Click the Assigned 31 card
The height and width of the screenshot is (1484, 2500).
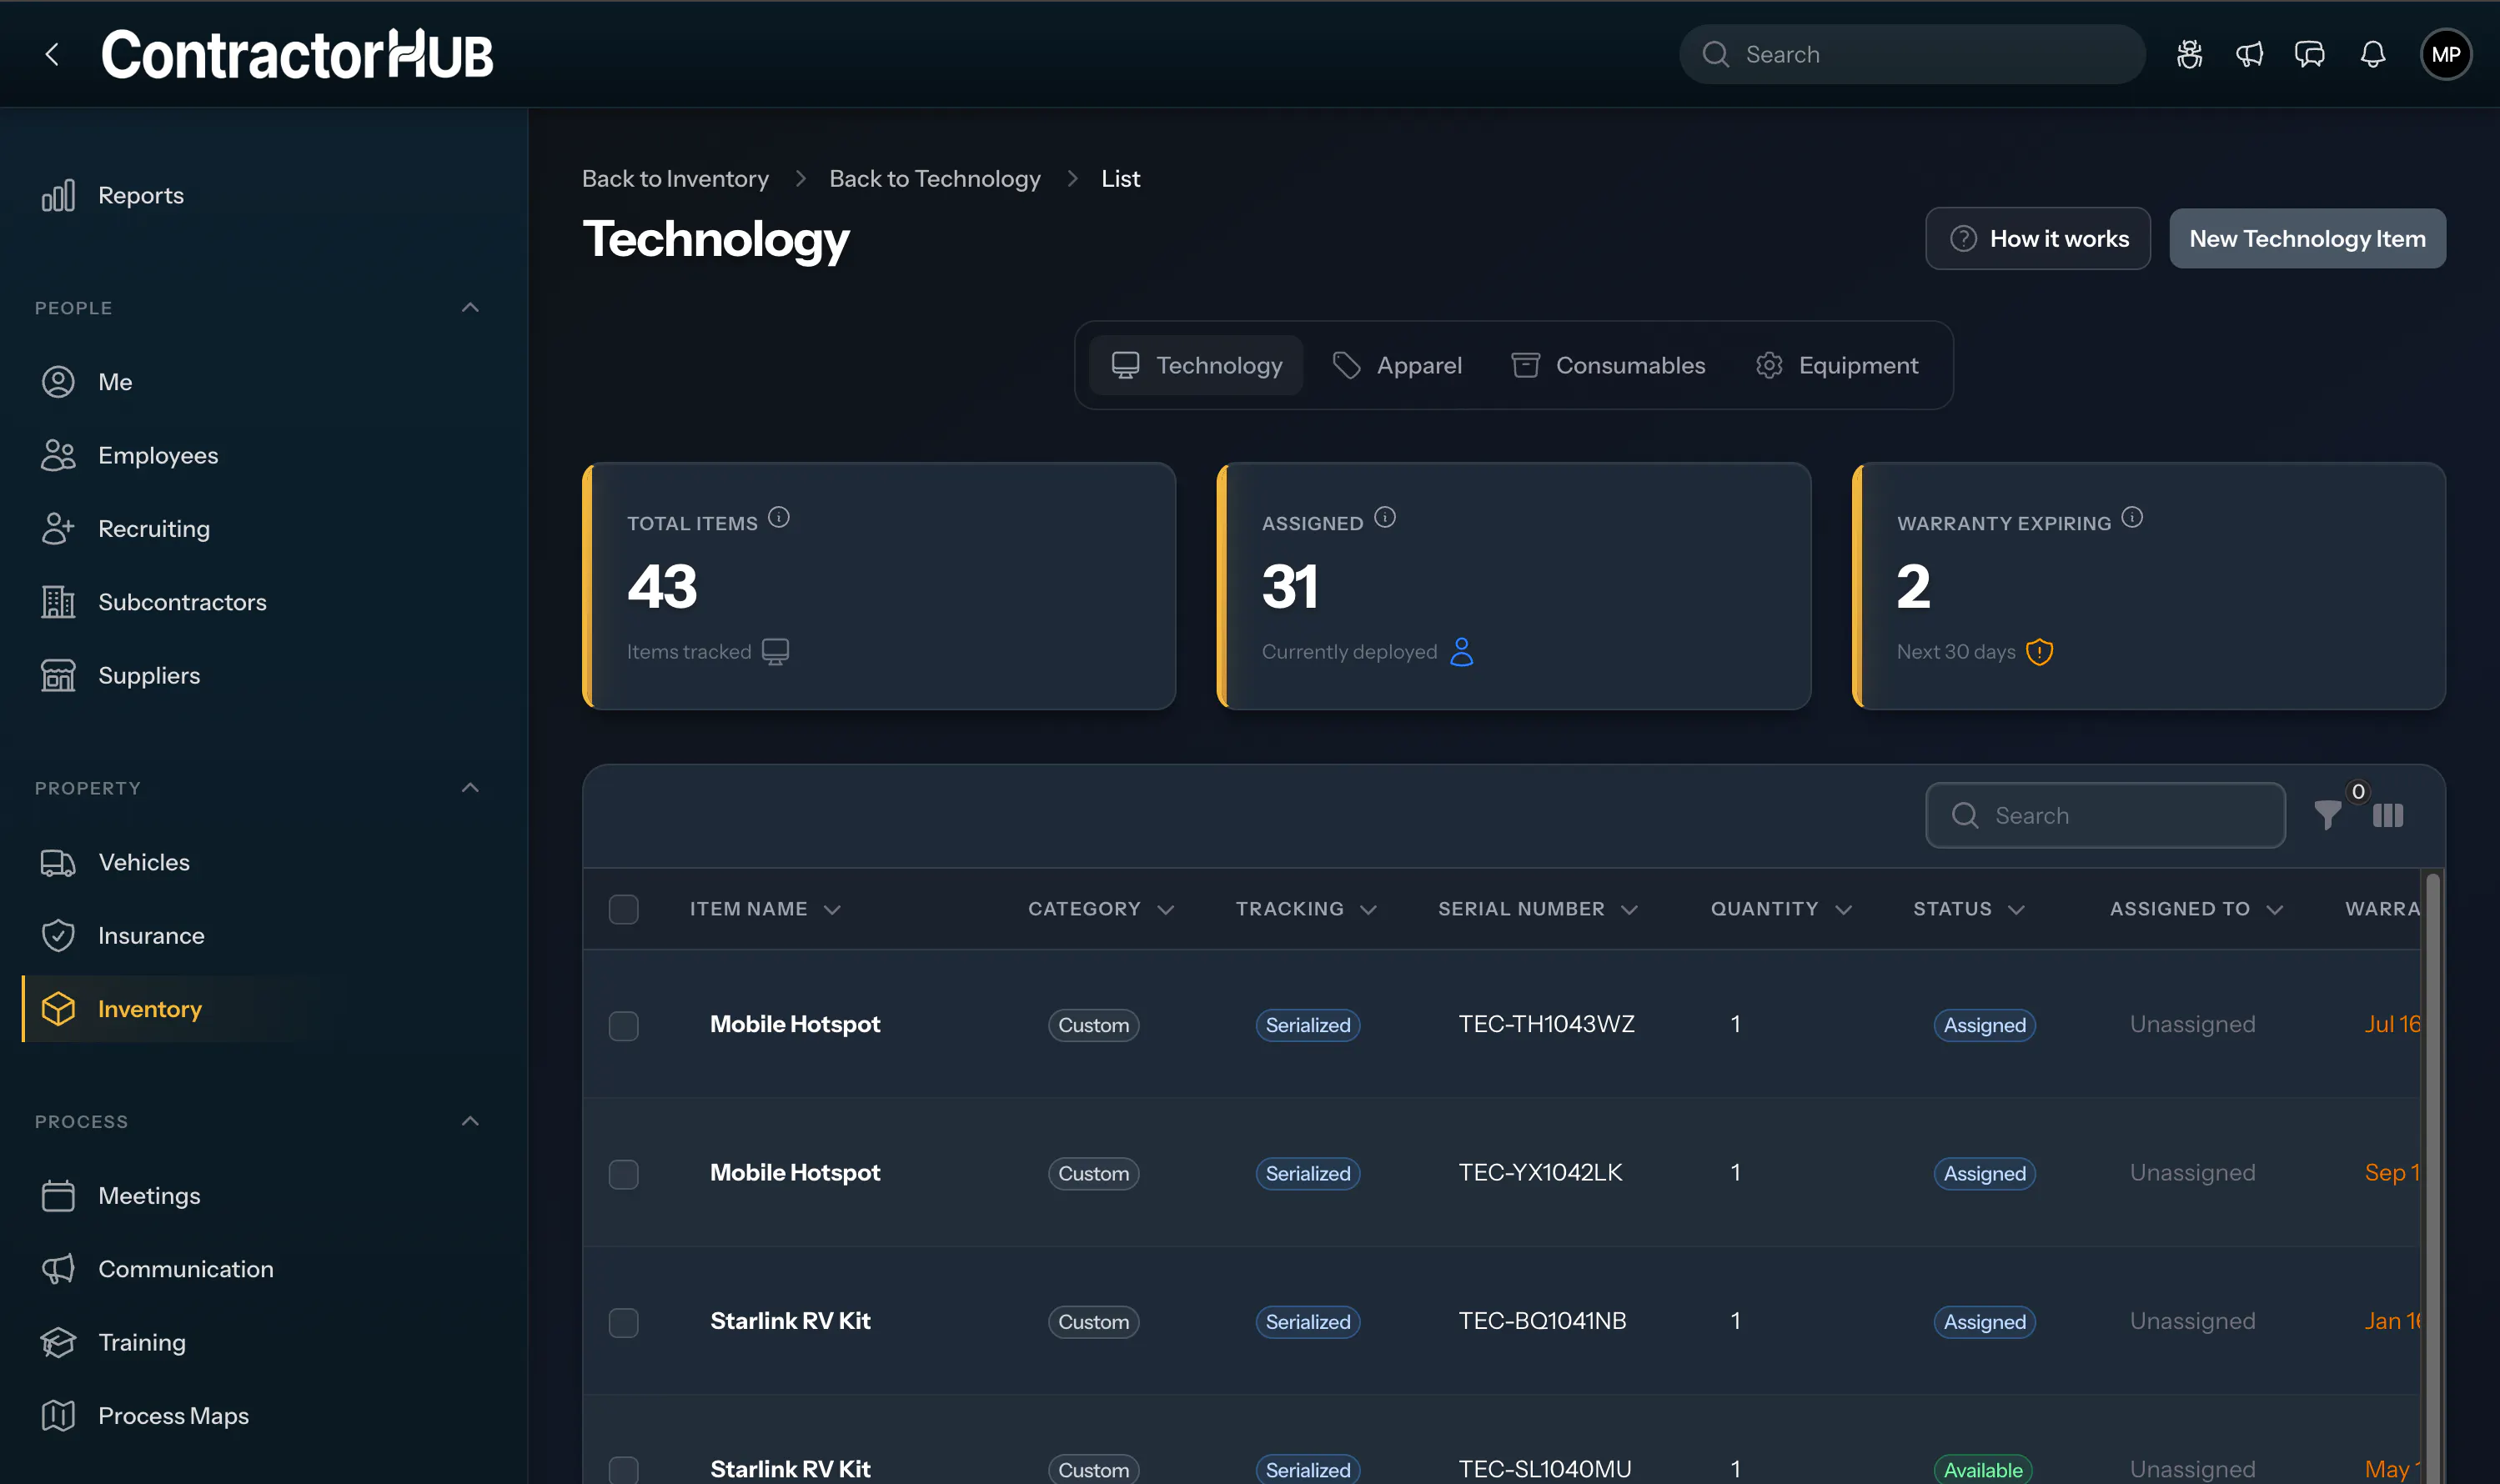point(1514,586)
